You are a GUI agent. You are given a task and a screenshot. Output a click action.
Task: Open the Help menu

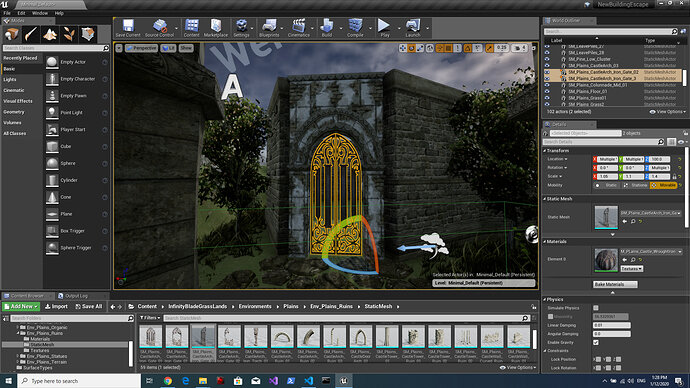(x=59, y=13)
